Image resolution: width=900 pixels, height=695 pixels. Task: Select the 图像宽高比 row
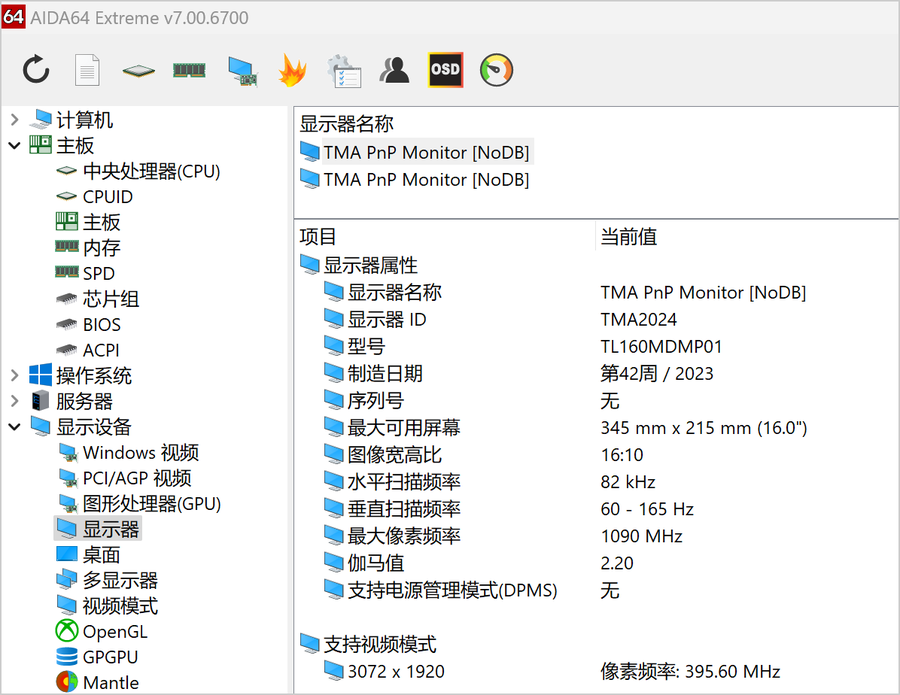(x=394, y=455)
